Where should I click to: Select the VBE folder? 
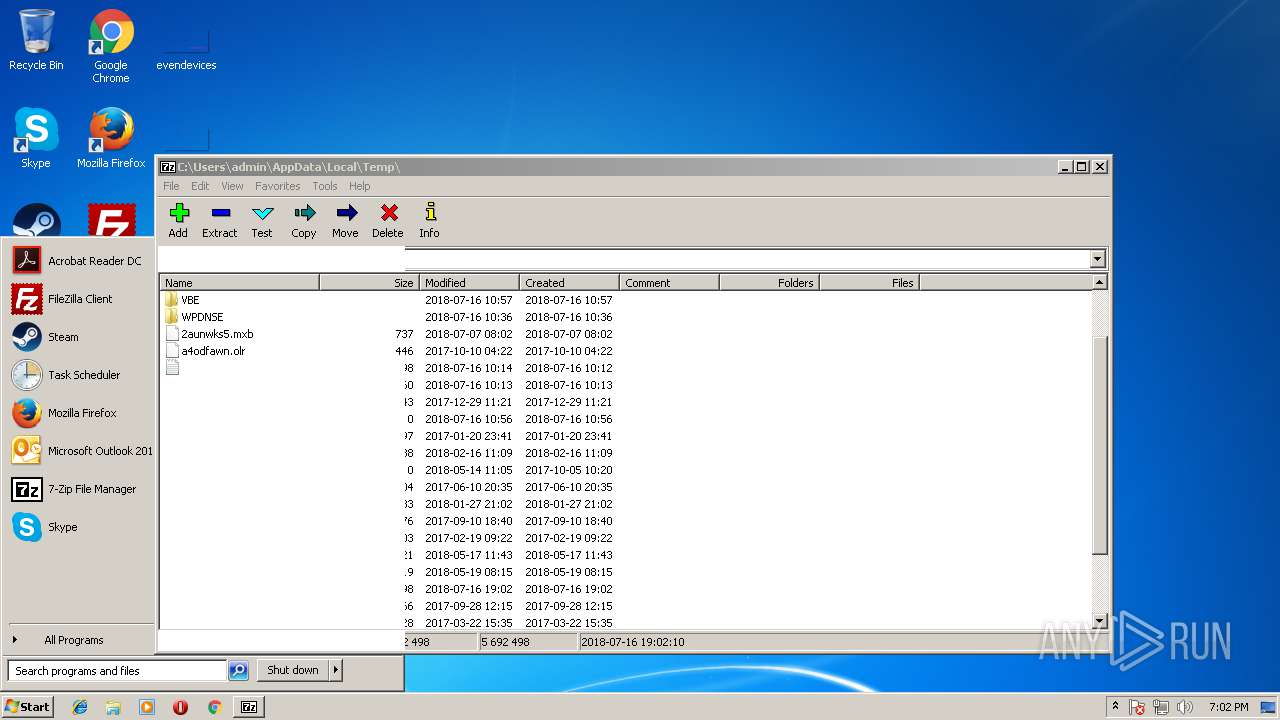pos(190,300)
